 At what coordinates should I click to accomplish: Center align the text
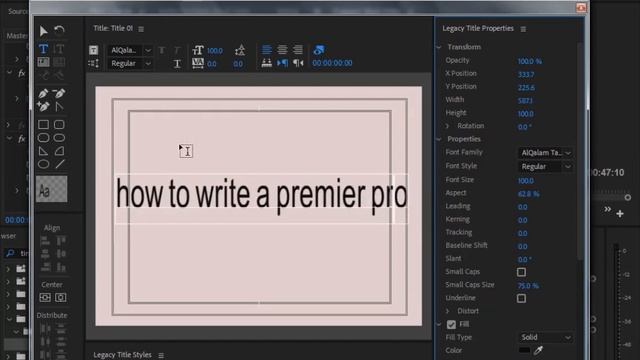tap(282, 50)
